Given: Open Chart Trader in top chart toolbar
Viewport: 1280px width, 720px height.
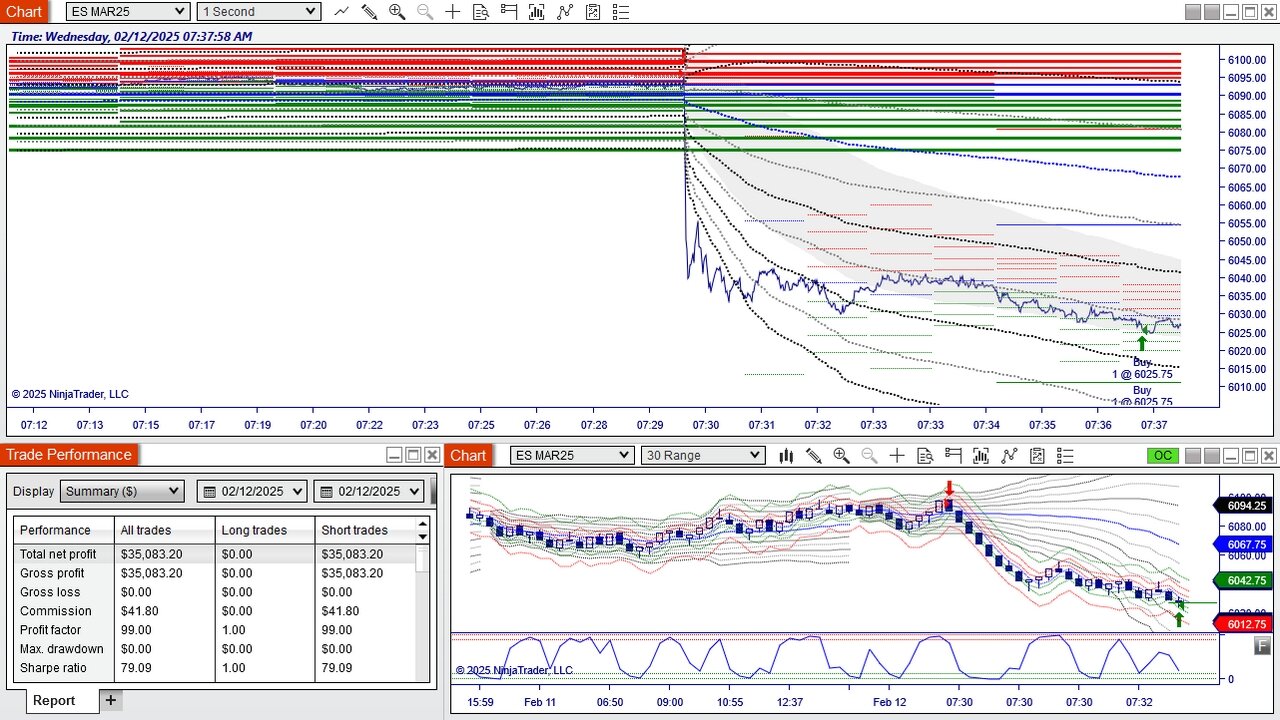Looking at the screenshot, I should tap(509, 12).
